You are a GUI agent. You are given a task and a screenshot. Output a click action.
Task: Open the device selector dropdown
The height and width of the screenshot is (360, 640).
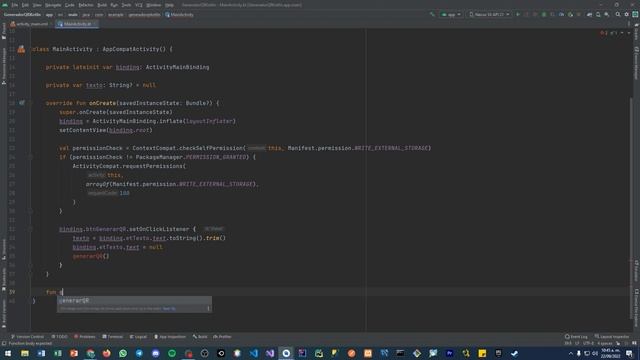pyautogui.click(x=489, y=14)
